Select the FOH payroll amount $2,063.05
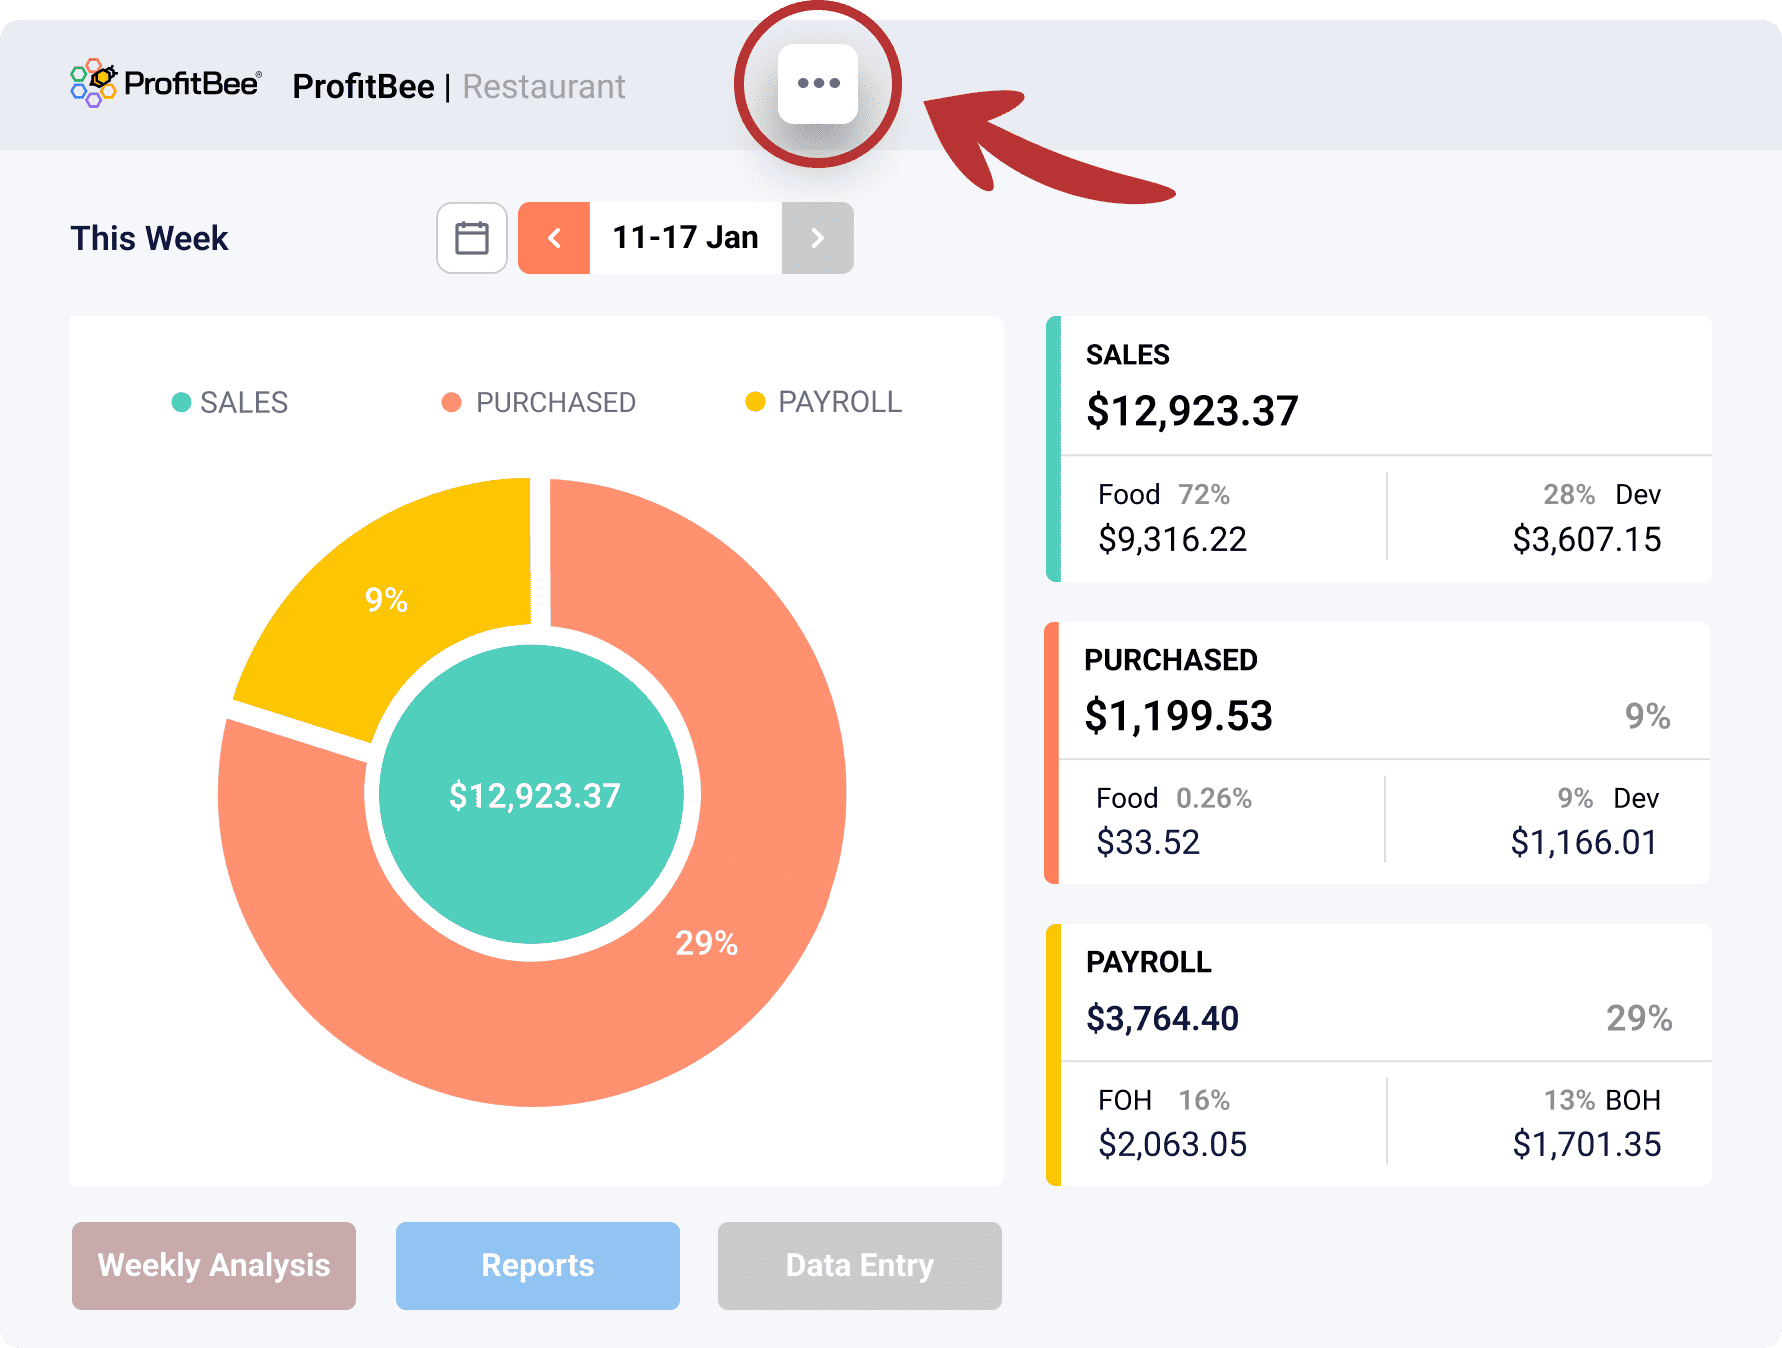Image resolution: width=1782 pixels, height=1348 pixels. pos(1172,1144)
